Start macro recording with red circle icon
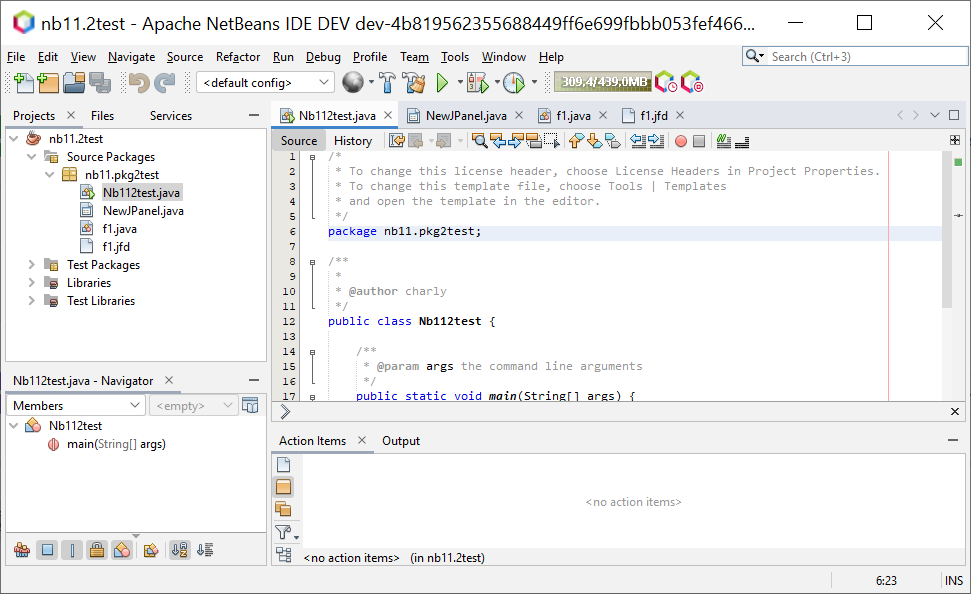Viewport: 971px width, 594px height. click(x=681, y=141)
